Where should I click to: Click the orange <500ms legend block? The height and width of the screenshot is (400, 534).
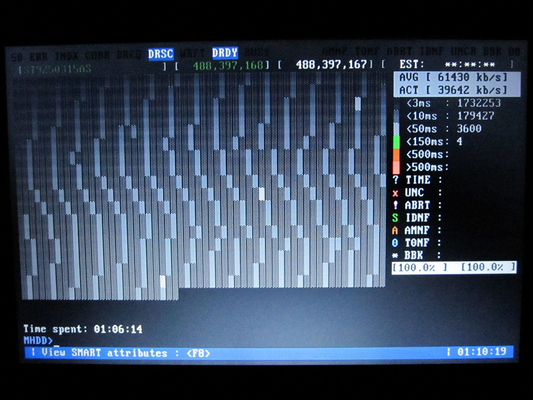[396, 155]
